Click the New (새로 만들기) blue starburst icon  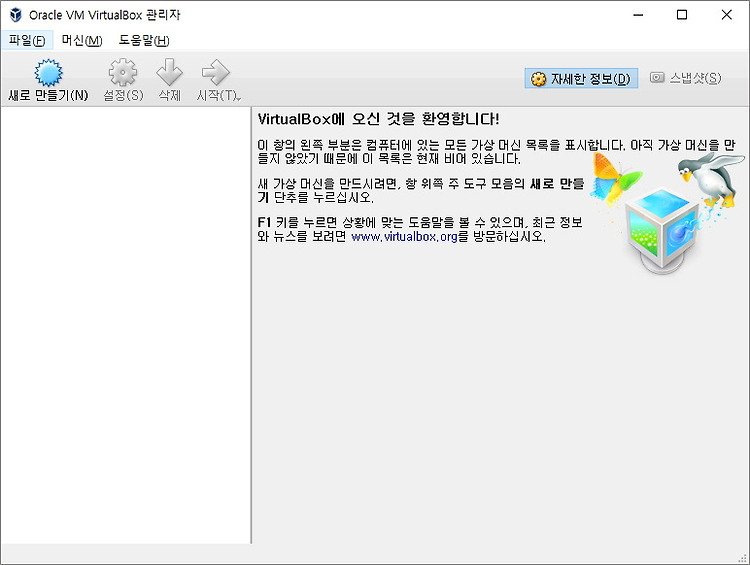(x=48, y=73)
